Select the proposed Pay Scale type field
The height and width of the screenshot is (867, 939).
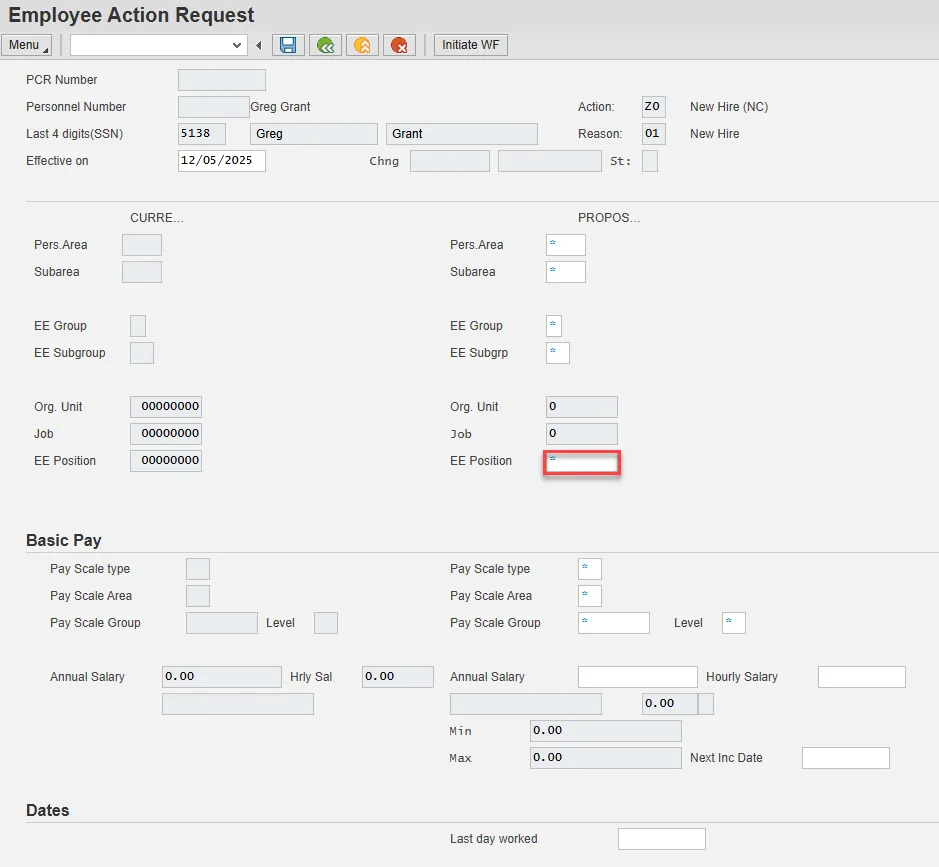[589, 569]
